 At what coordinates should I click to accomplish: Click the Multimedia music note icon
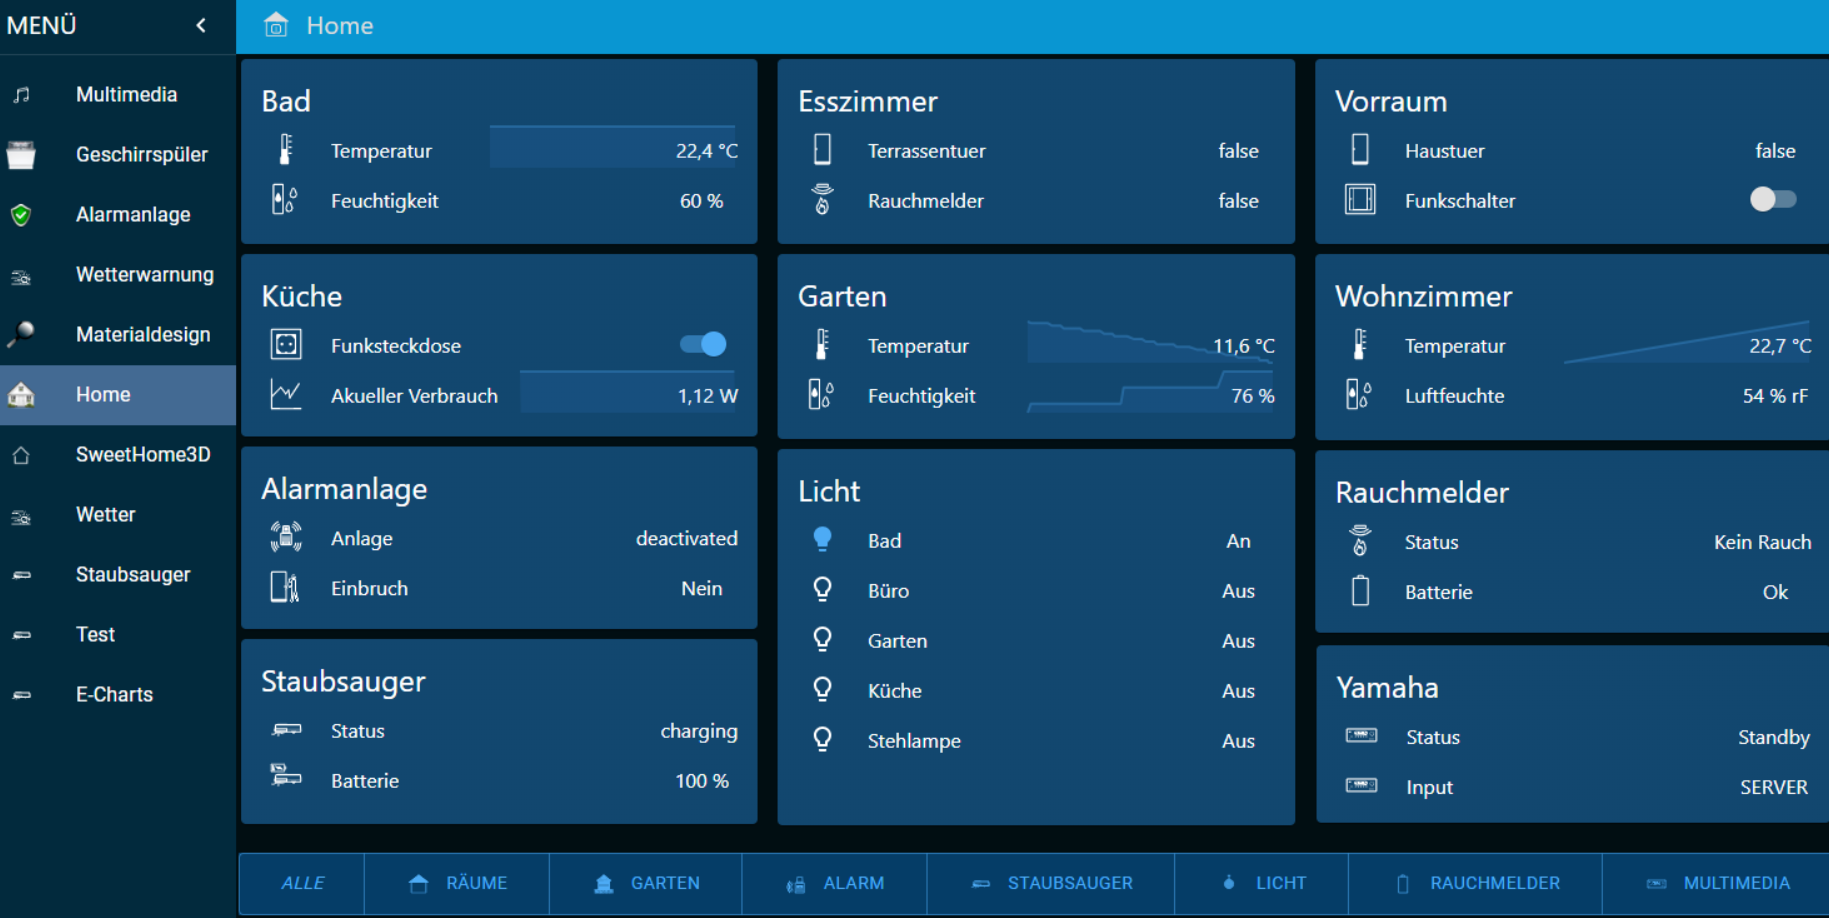(x=21, y=95)
